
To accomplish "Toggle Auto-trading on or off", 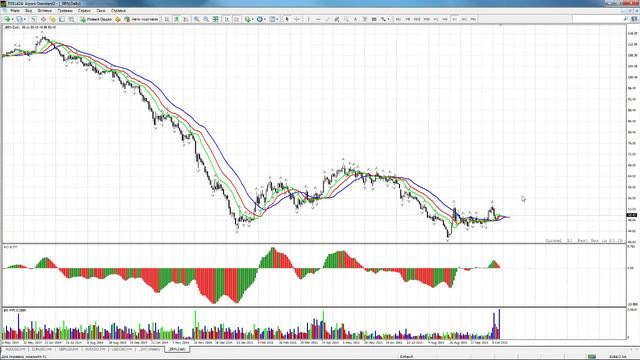I will [141, 19].
